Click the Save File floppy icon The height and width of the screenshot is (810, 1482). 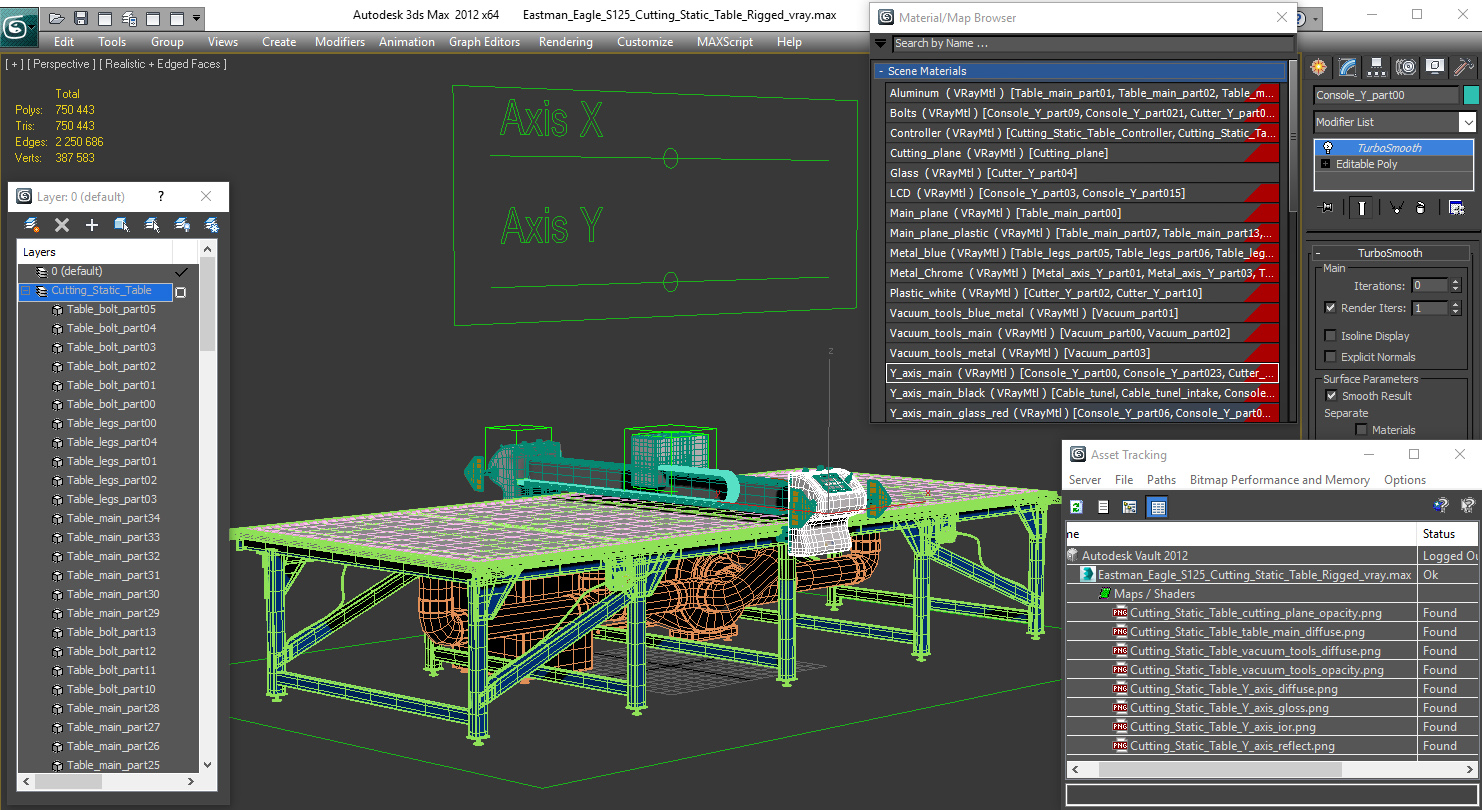(x=81, y=18)
